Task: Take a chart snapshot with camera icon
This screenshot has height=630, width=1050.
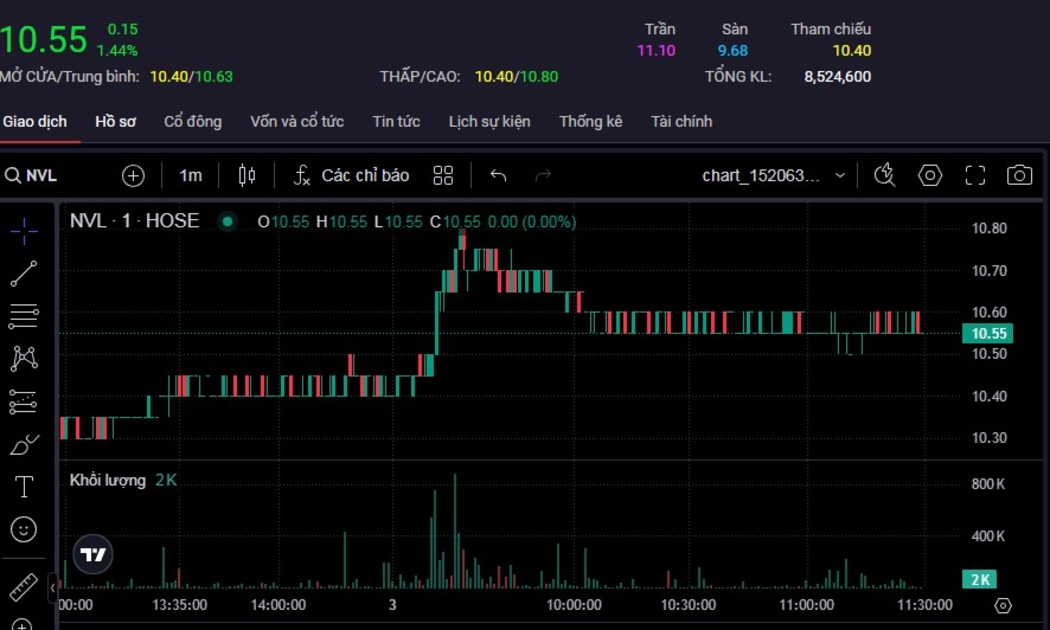Action: tap(1019, 176)
